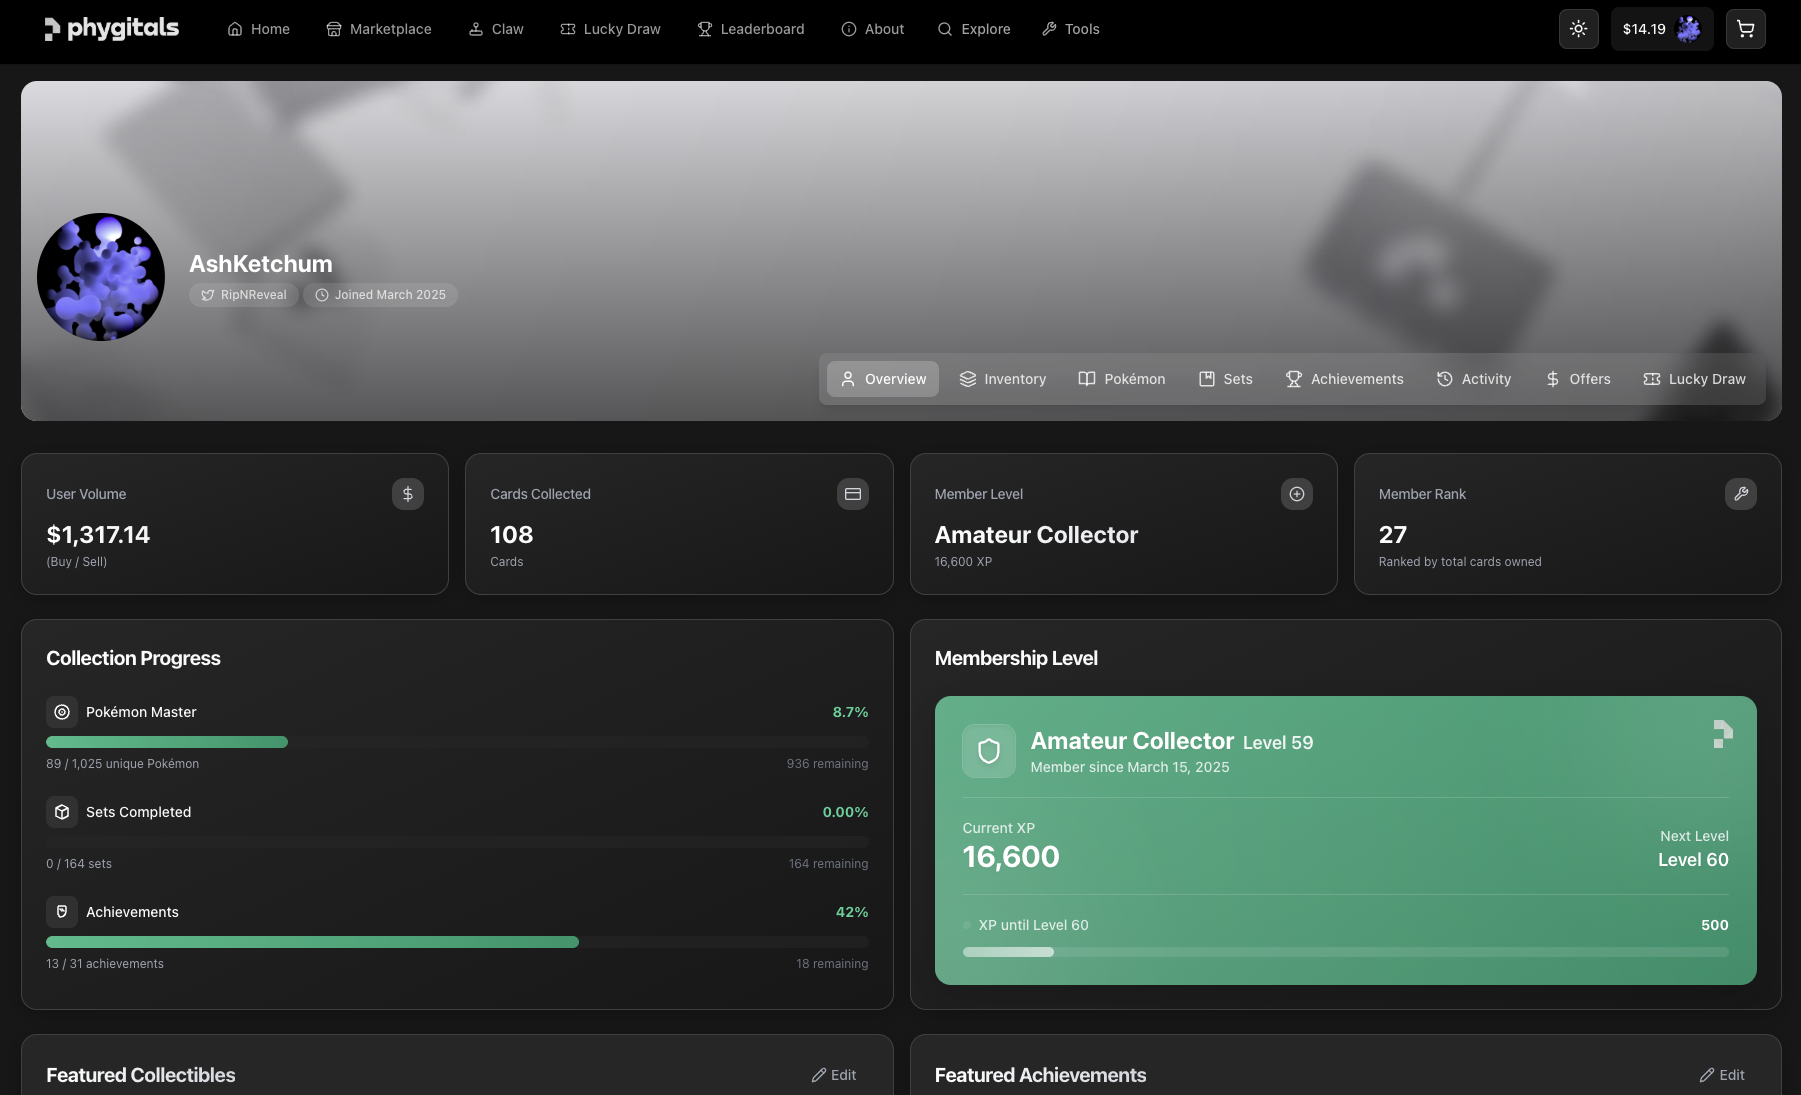Screen dimensions: 1801x1095
Task: Open the Activity tab
Action: pyautogui.click(x=1474, y=379)
